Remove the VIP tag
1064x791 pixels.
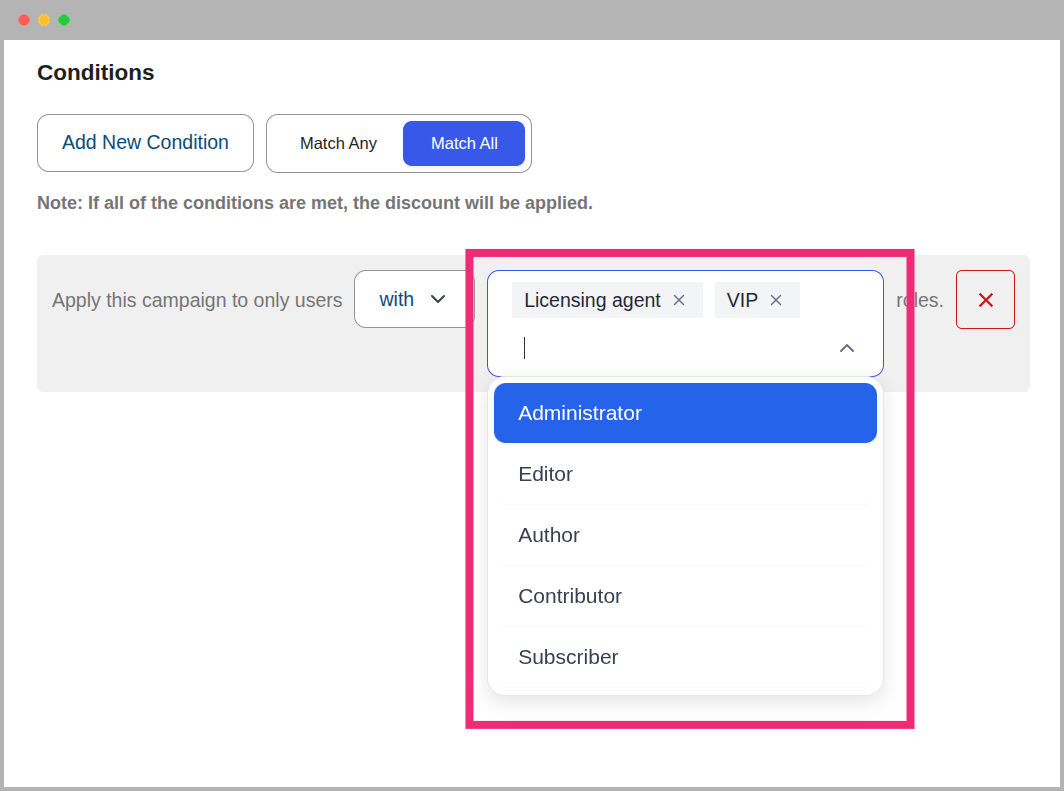(x=776, y=299)
